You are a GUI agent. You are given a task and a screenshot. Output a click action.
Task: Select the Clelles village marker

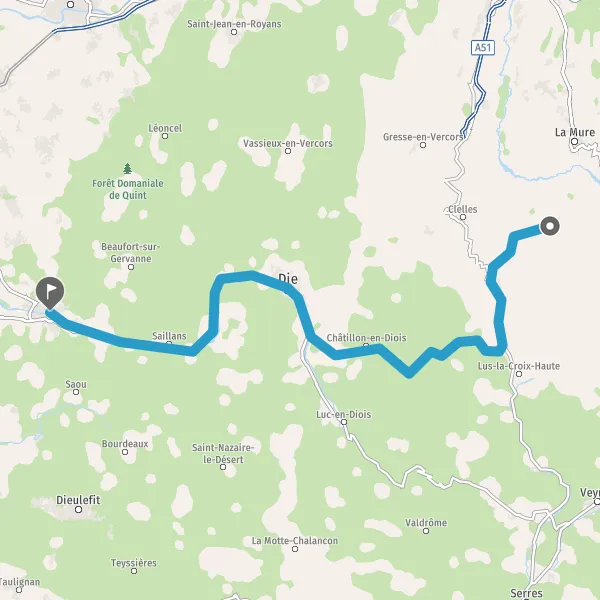tap(463, 217)
